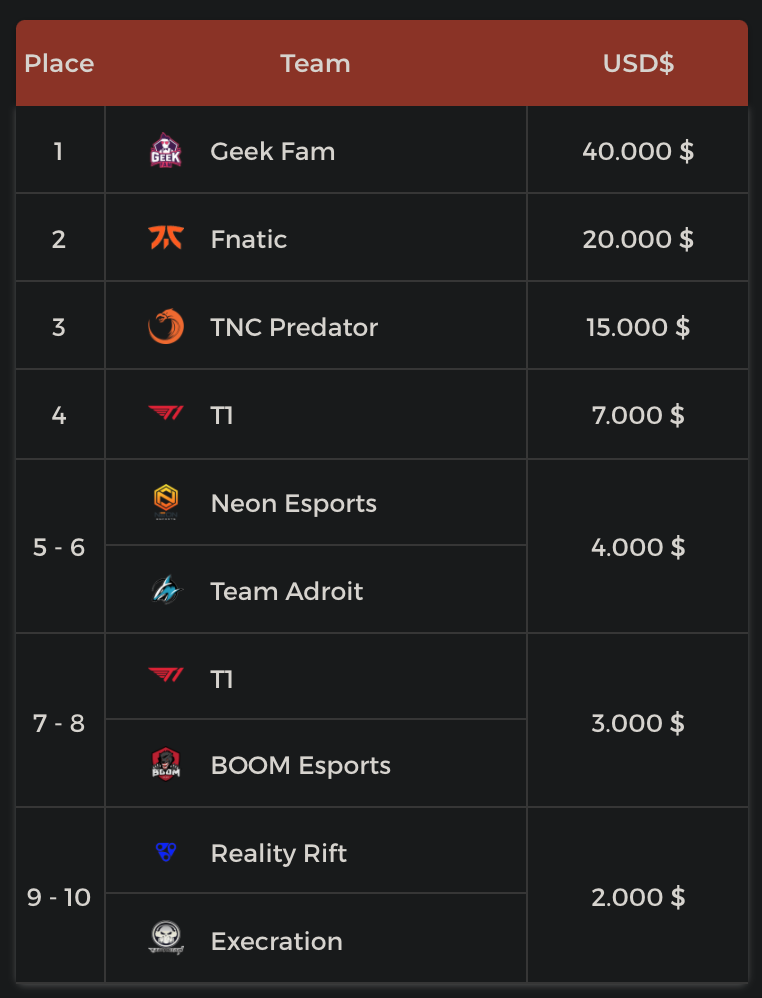This screenshot has height=998, width=762.
Task: Click the T1 logo in 7 - 8 place row
Action: tap(166, 677)
